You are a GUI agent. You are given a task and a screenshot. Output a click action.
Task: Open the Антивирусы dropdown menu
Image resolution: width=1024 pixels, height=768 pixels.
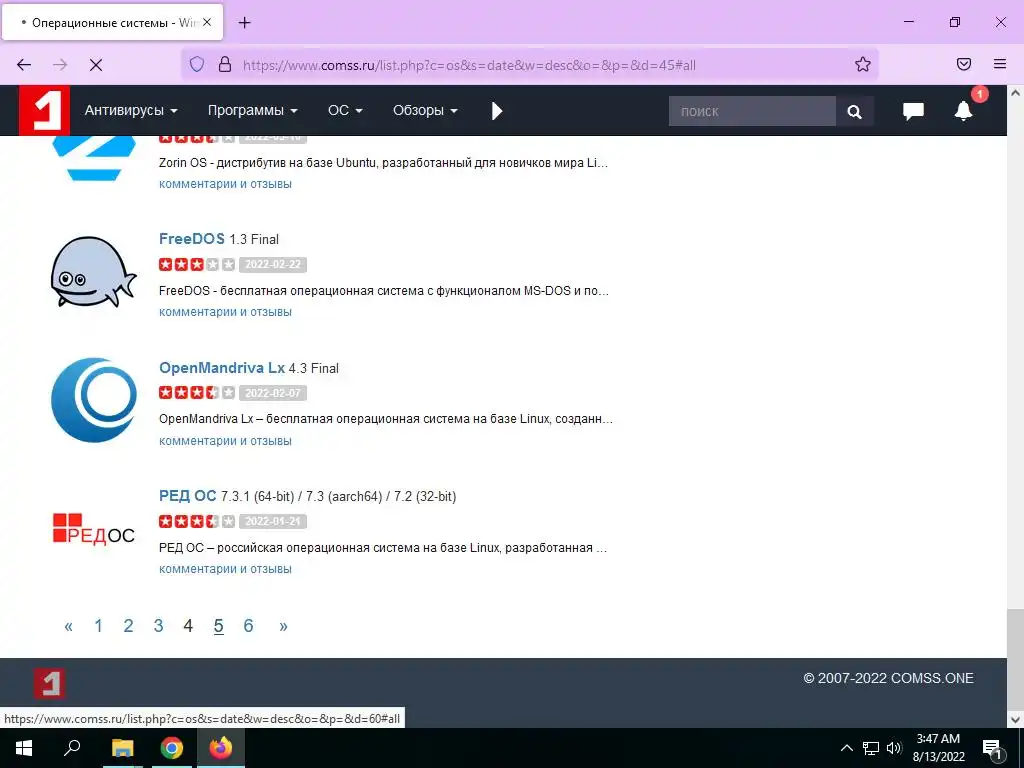tap(131, 110)
